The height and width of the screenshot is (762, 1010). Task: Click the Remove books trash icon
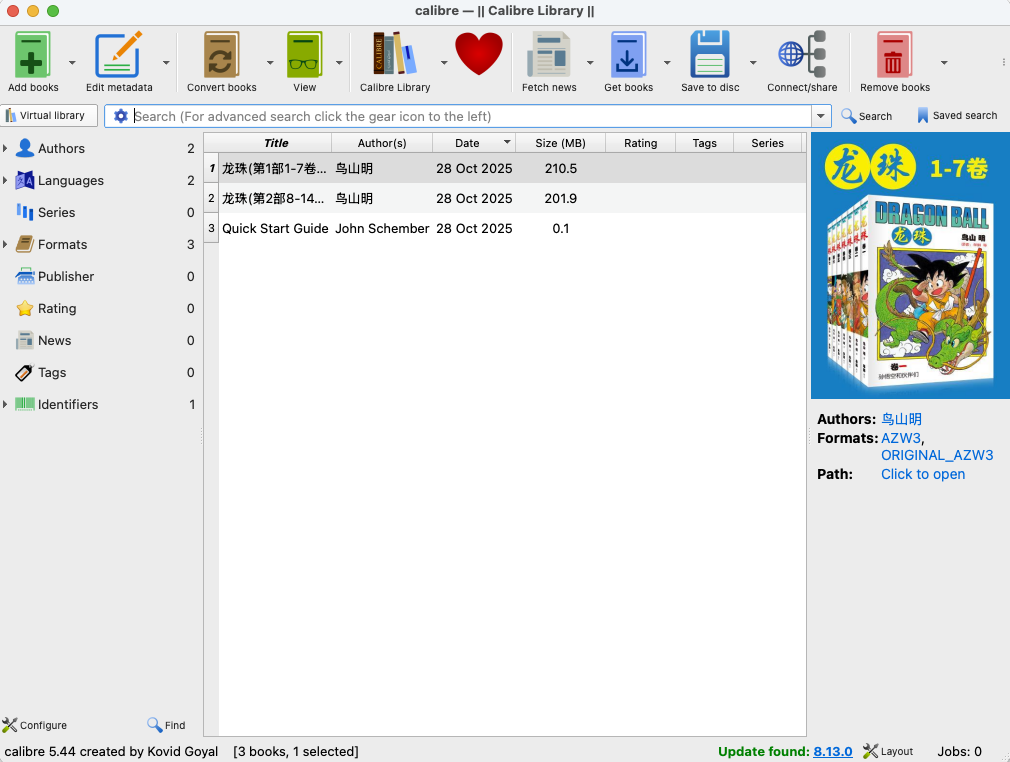pos(894,56)
